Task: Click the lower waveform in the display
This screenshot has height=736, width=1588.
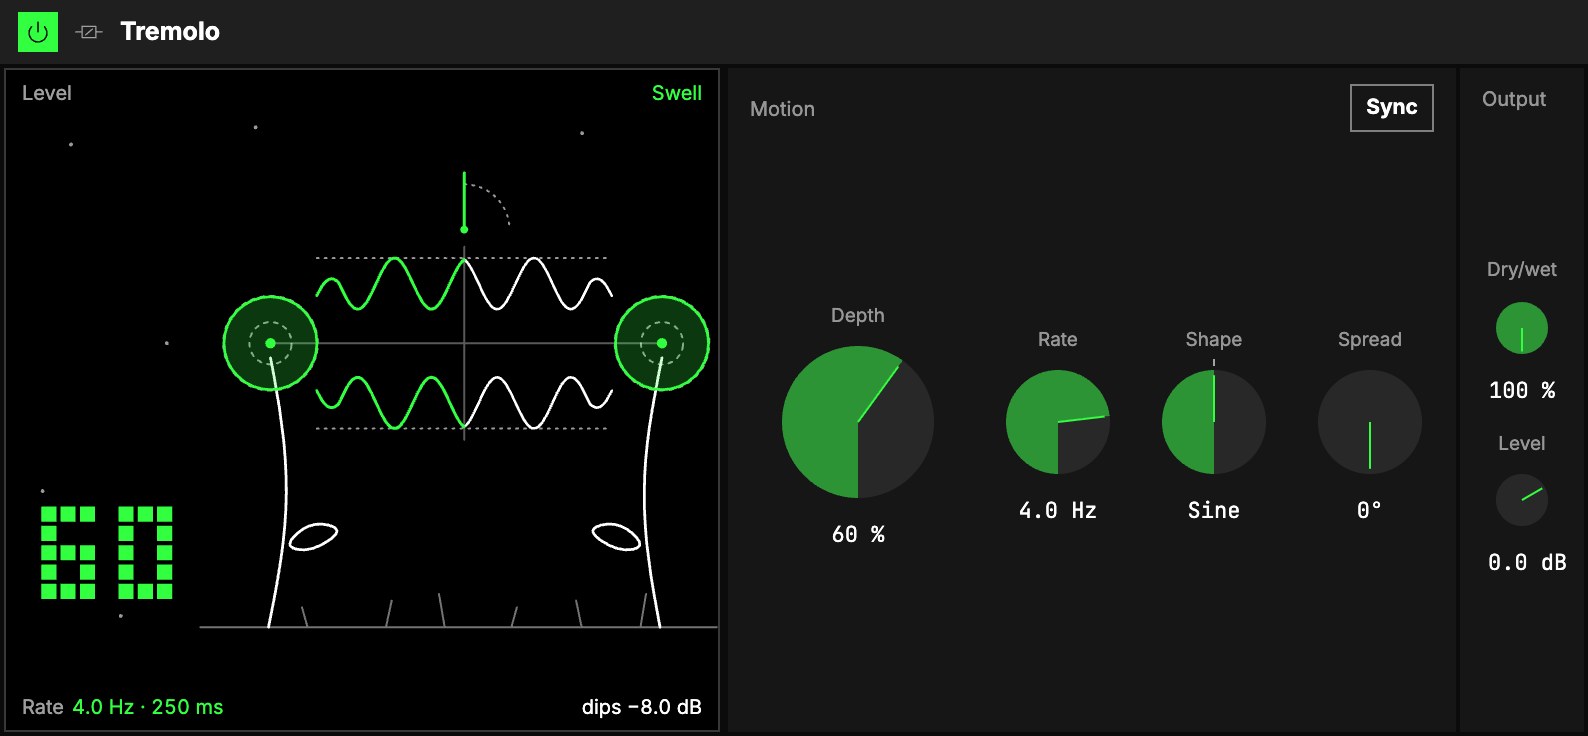Action: 464,402
